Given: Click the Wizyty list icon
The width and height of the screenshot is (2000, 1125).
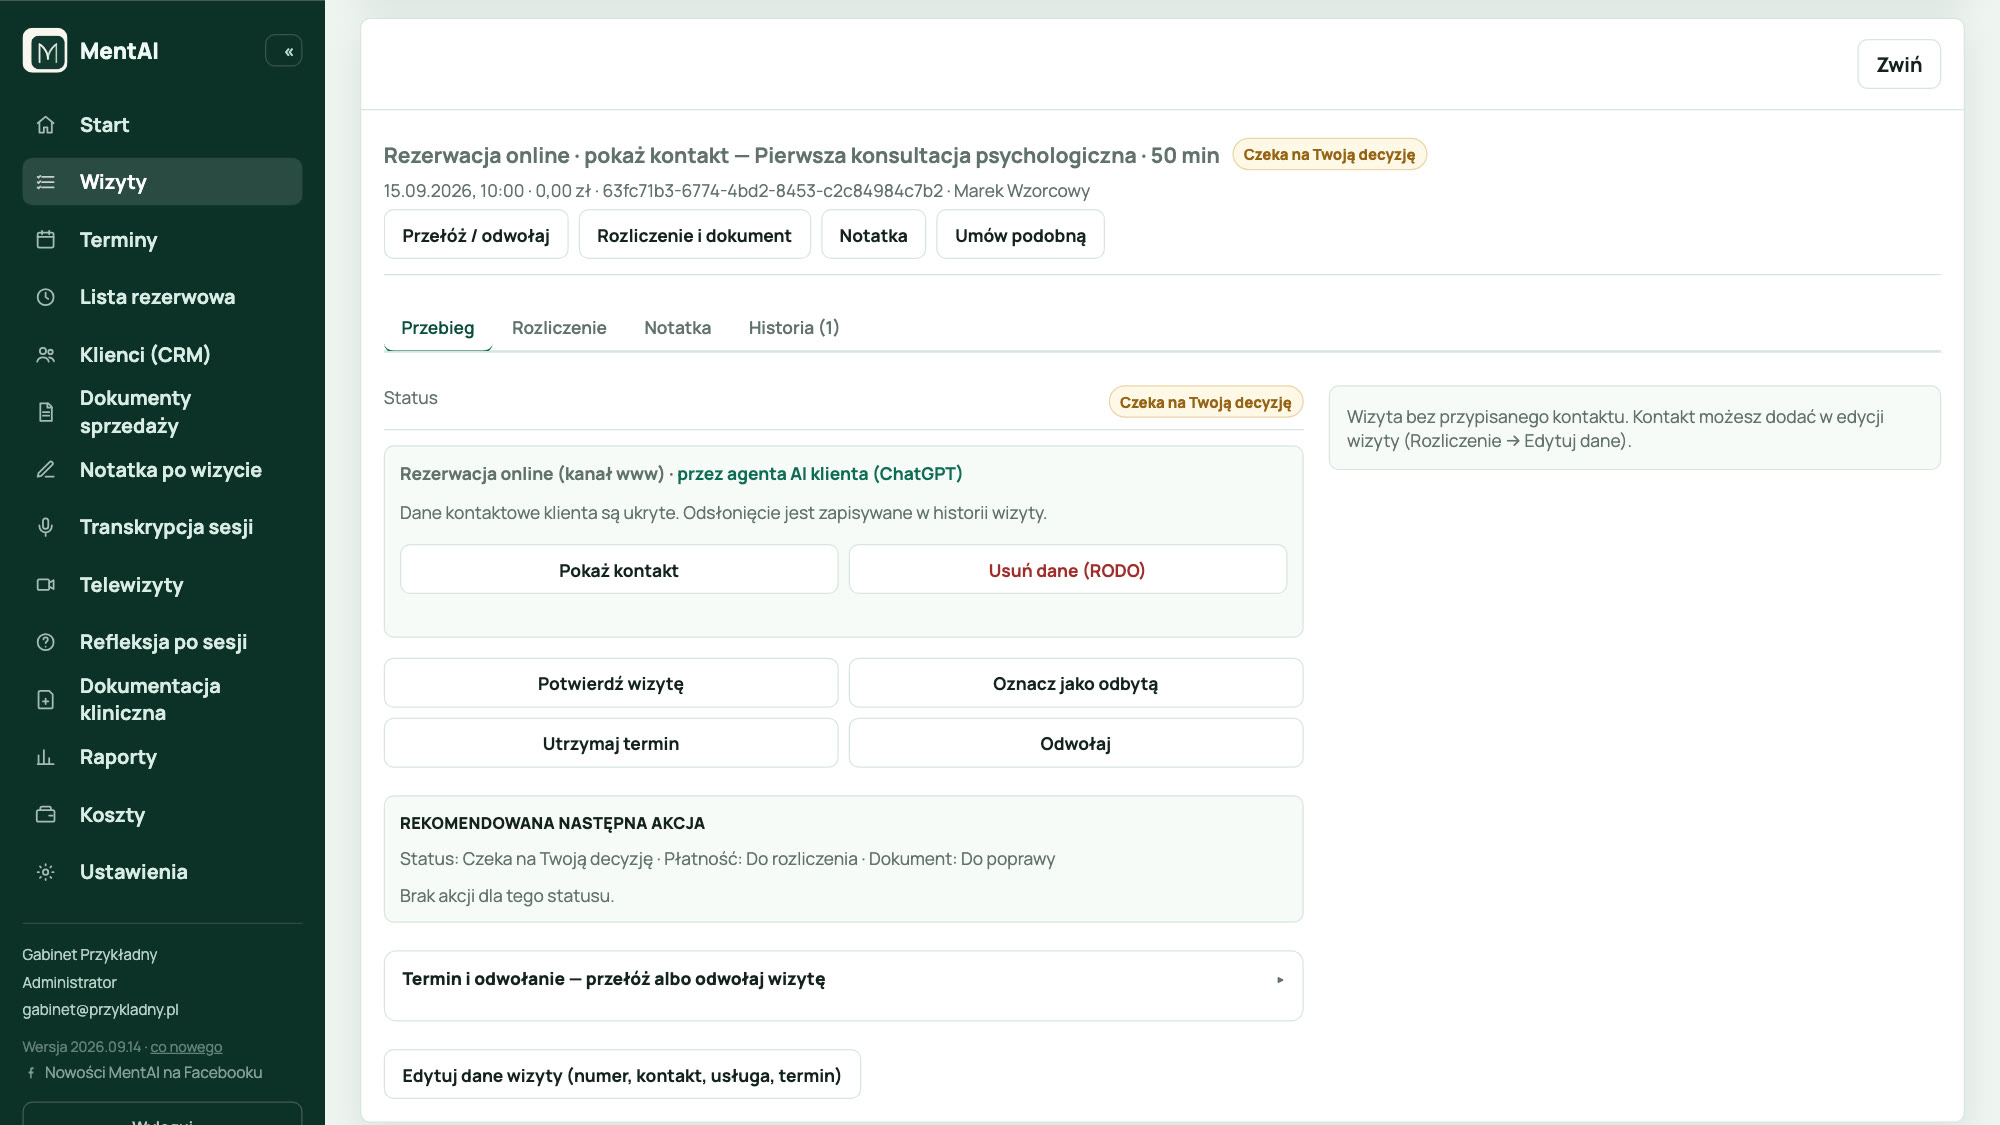Looking at the screenshot, I should (46, 182).
